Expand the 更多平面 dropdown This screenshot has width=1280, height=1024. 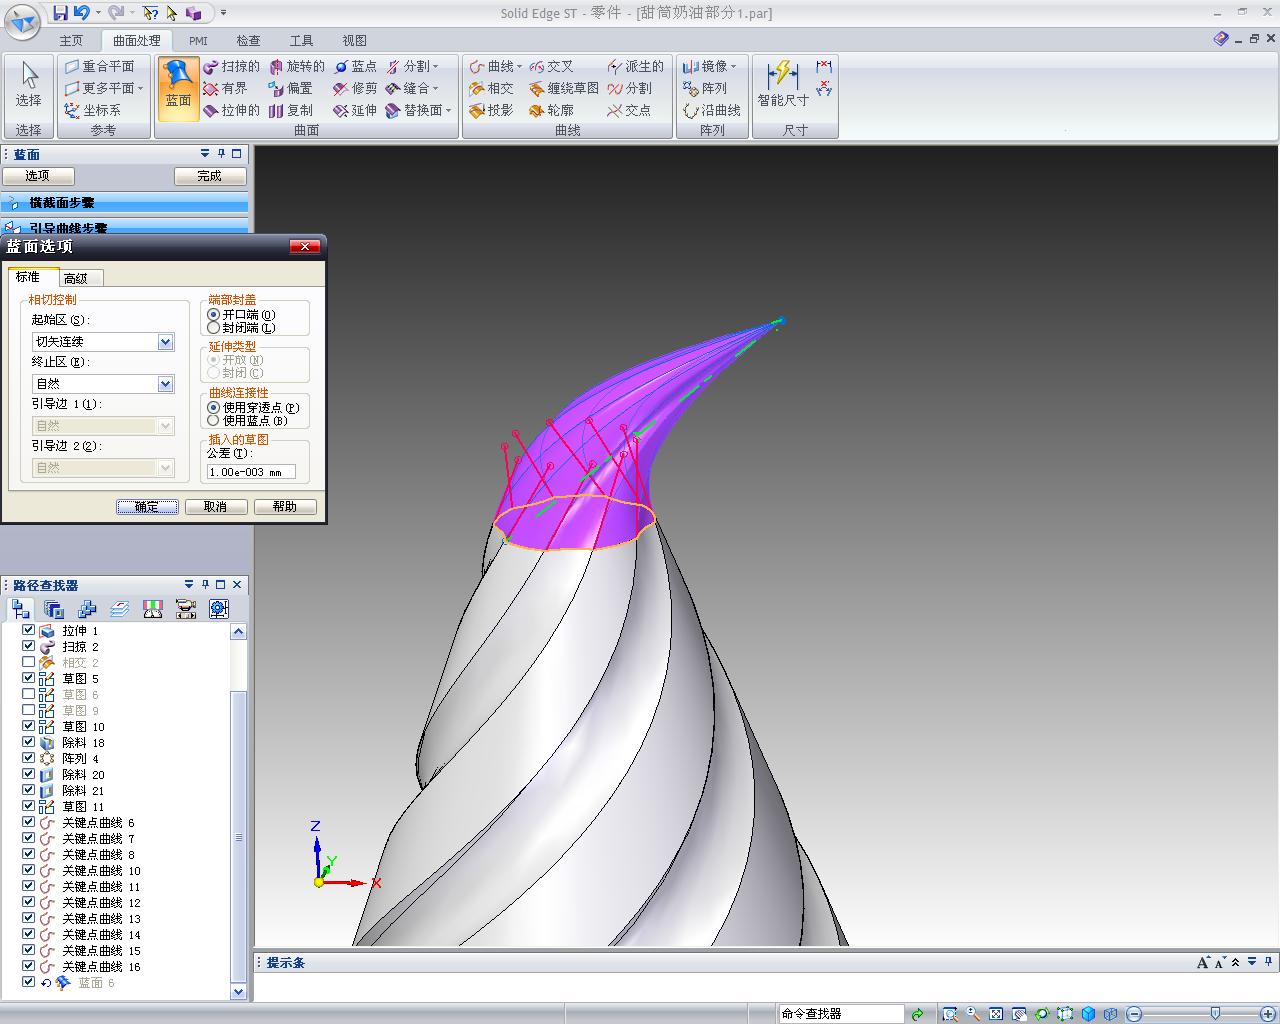tap(140, 88)
